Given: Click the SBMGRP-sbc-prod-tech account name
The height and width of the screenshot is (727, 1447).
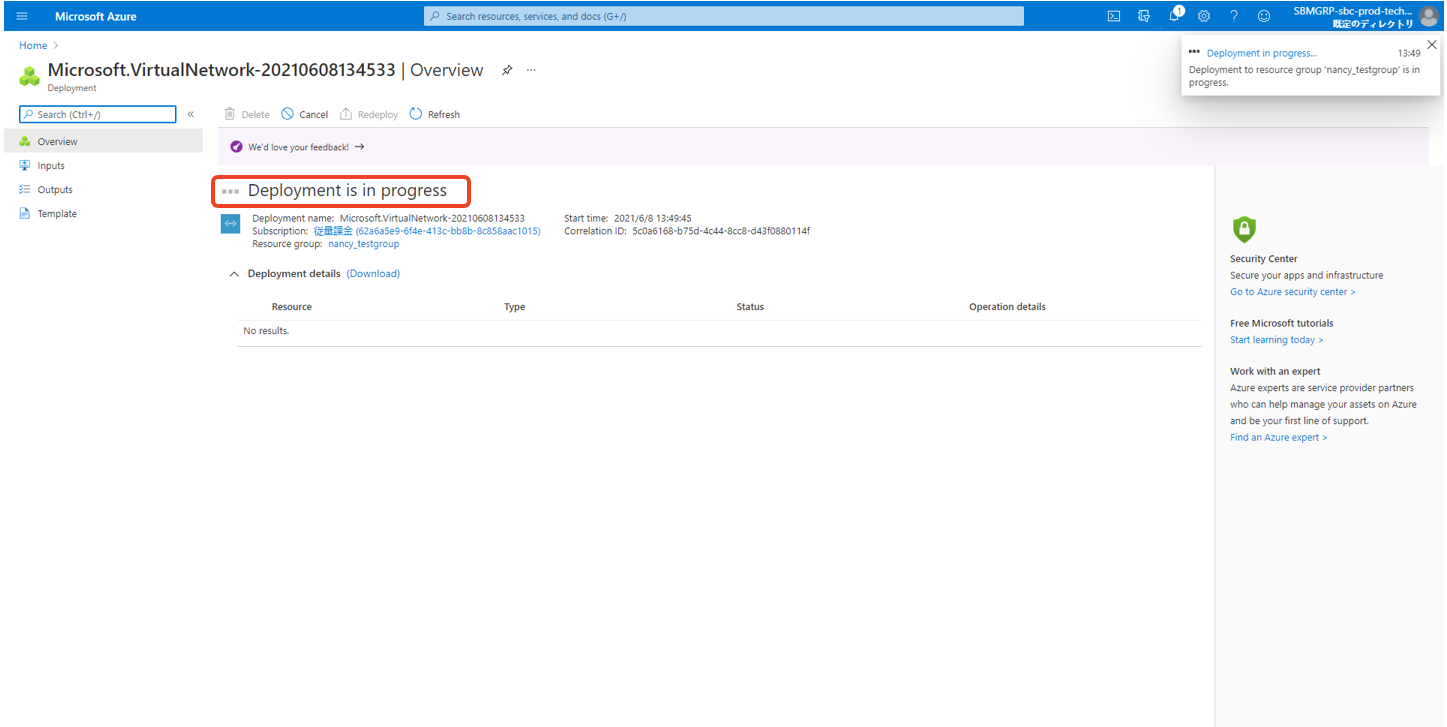Looking at the screenshot, I should [1353, 11].
